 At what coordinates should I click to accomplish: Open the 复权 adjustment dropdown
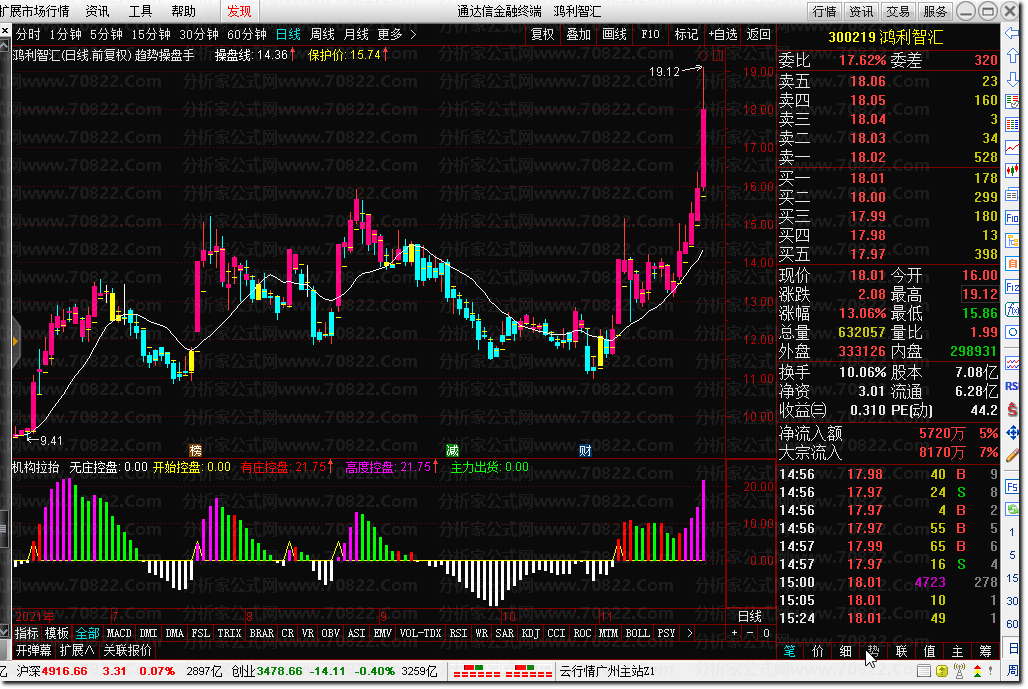tap(542, 34)
